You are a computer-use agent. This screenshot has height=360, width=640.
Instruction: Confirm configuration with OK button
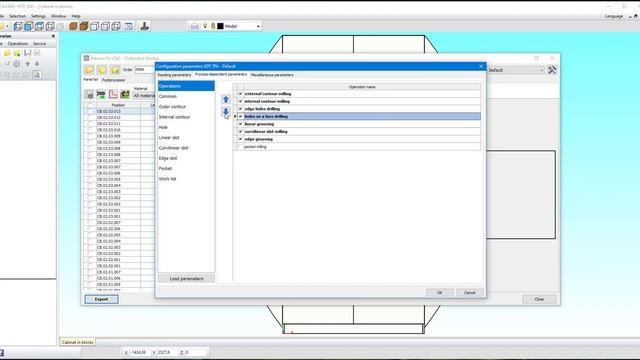pos(440,293)
